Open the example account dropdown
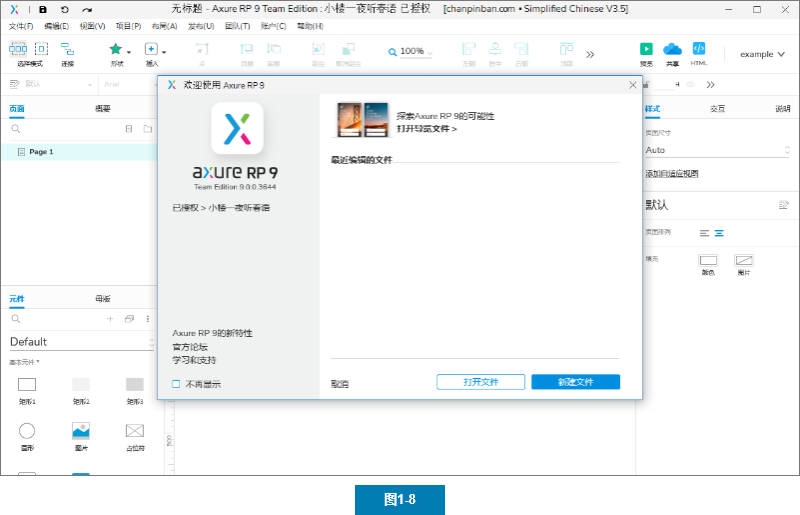The image size is (800, 515). (762, 54)
